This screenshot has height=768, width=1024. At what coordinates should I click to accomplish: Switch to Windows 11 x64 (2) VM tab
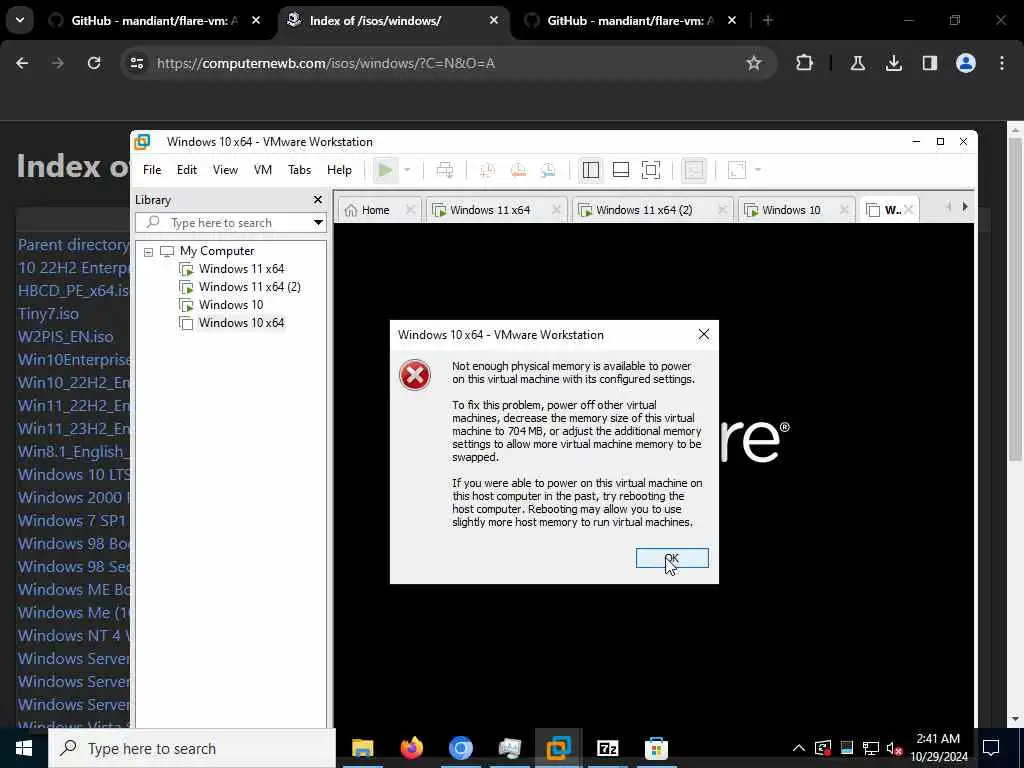pyautogui.click(x=644, y=210)
